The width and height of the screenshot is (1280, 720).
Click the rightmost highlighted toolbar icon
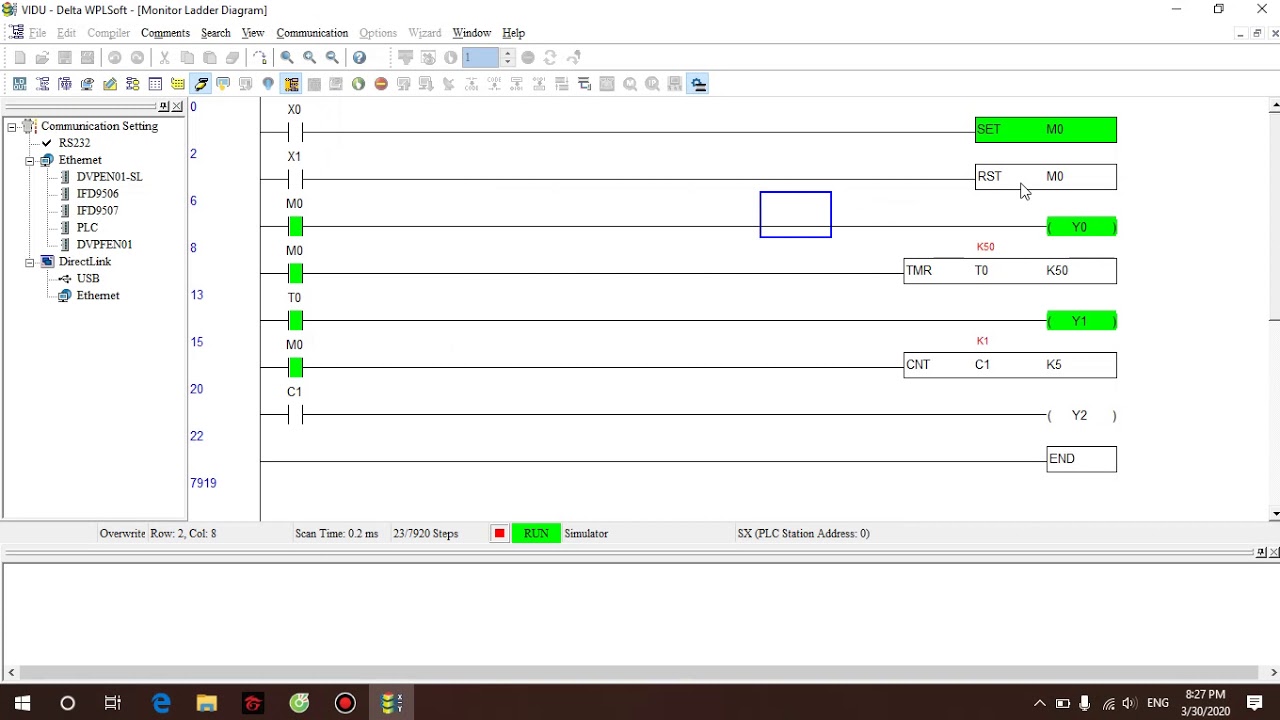[x=699, y=84]
